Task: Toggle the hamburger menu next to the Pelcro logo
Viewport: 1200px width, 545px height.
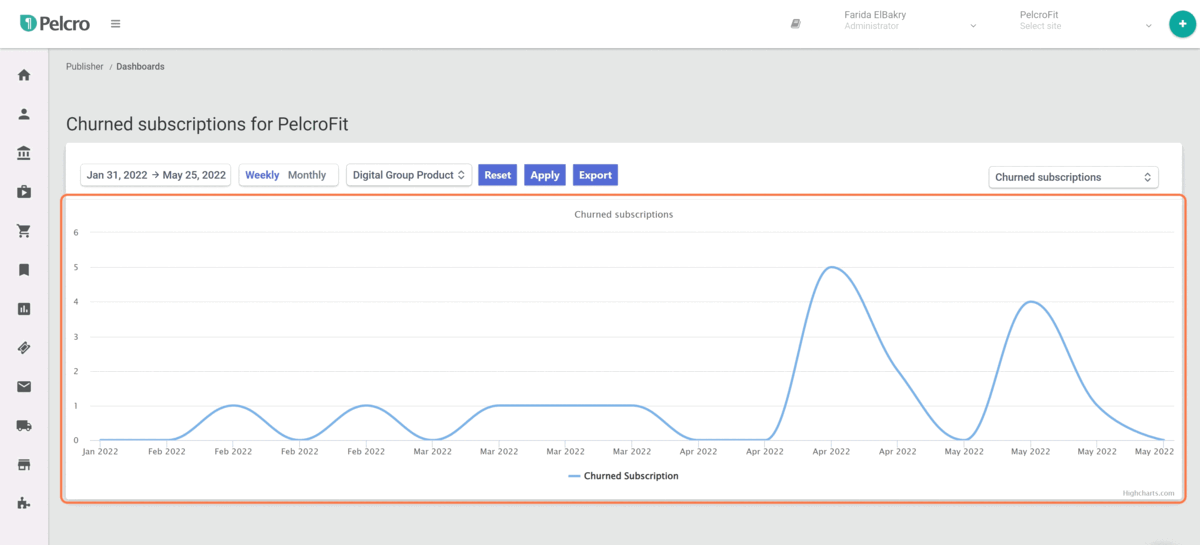Action: [x=116, y=24]
